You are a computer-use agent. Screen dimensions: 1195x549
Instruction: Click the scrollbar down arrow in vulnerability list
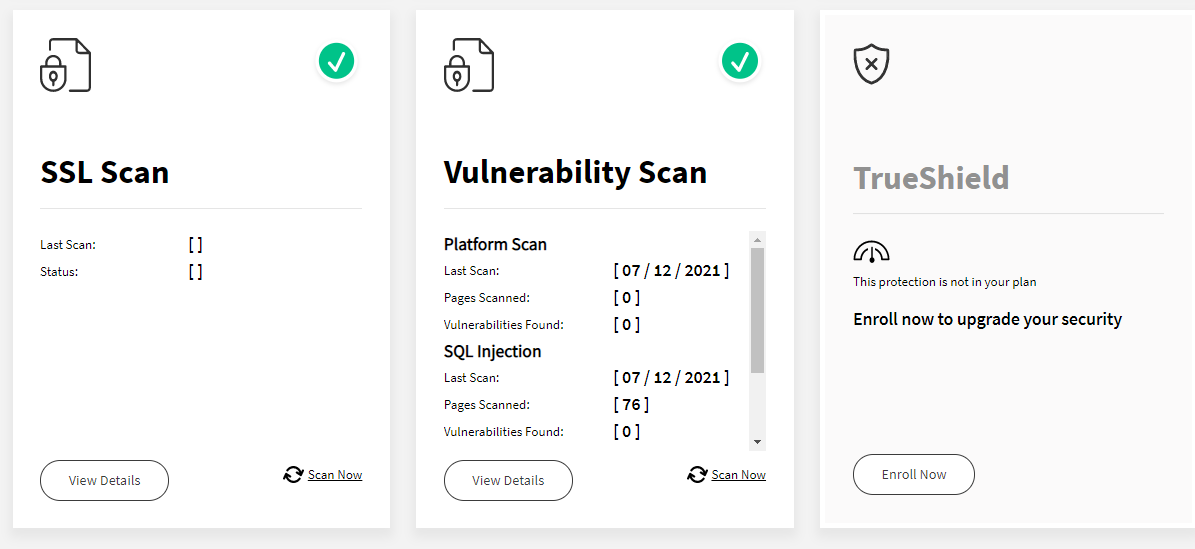(x=758, y=441)
